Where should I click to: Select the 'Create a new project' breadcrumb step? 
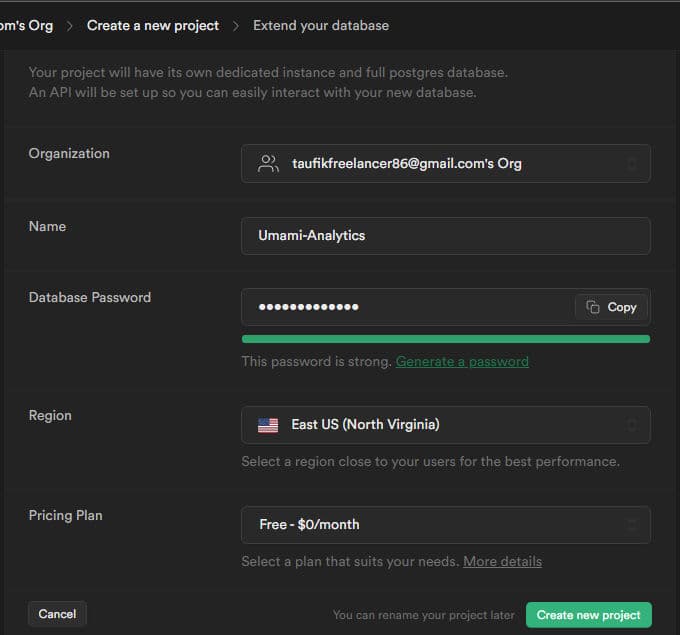[152, 25]
